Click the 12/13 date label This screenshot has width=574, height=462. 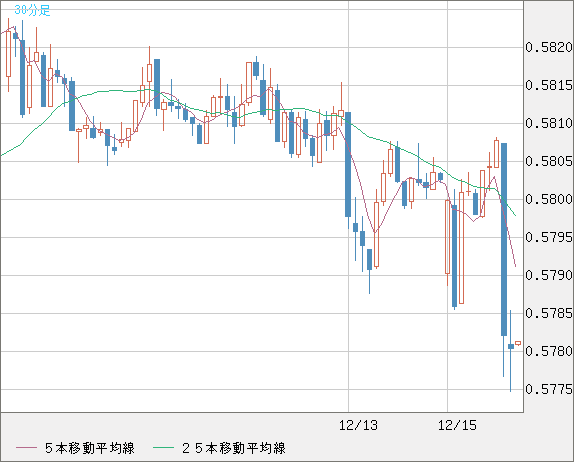tap(358, 425)
